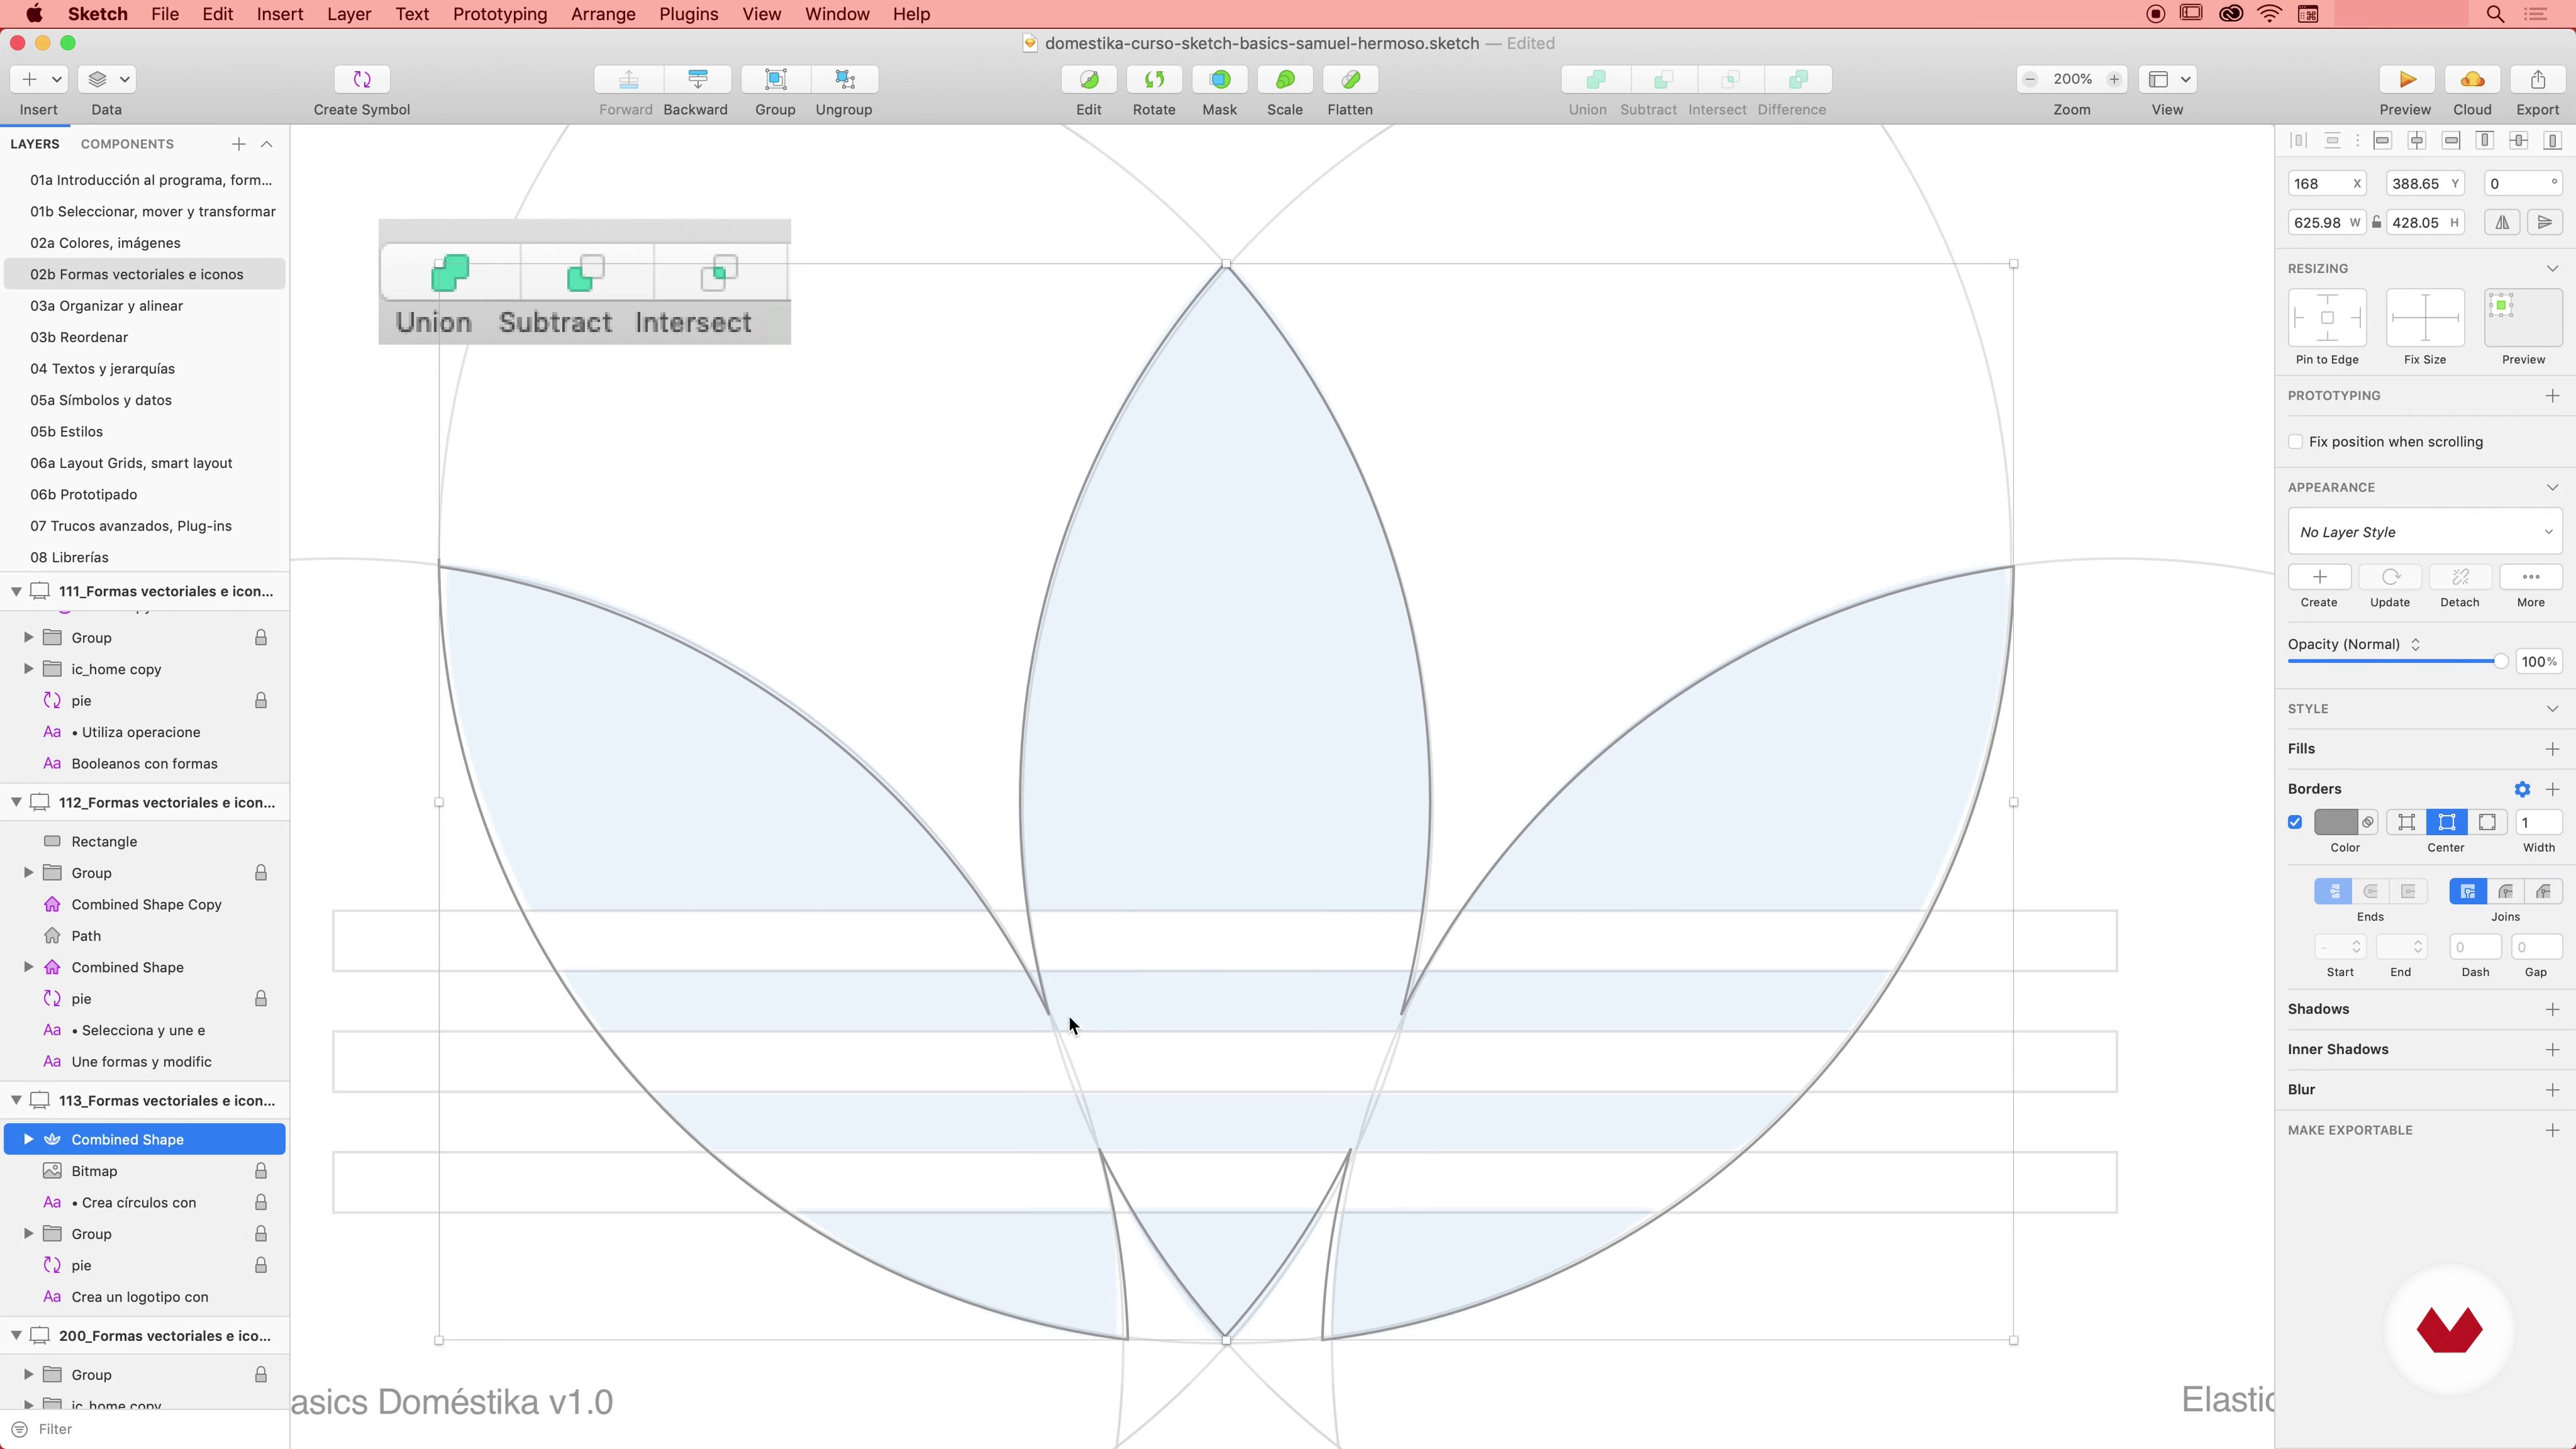
Task: Collapse the 112_Formas vectoriales artboard
Action: pos(16,802)
